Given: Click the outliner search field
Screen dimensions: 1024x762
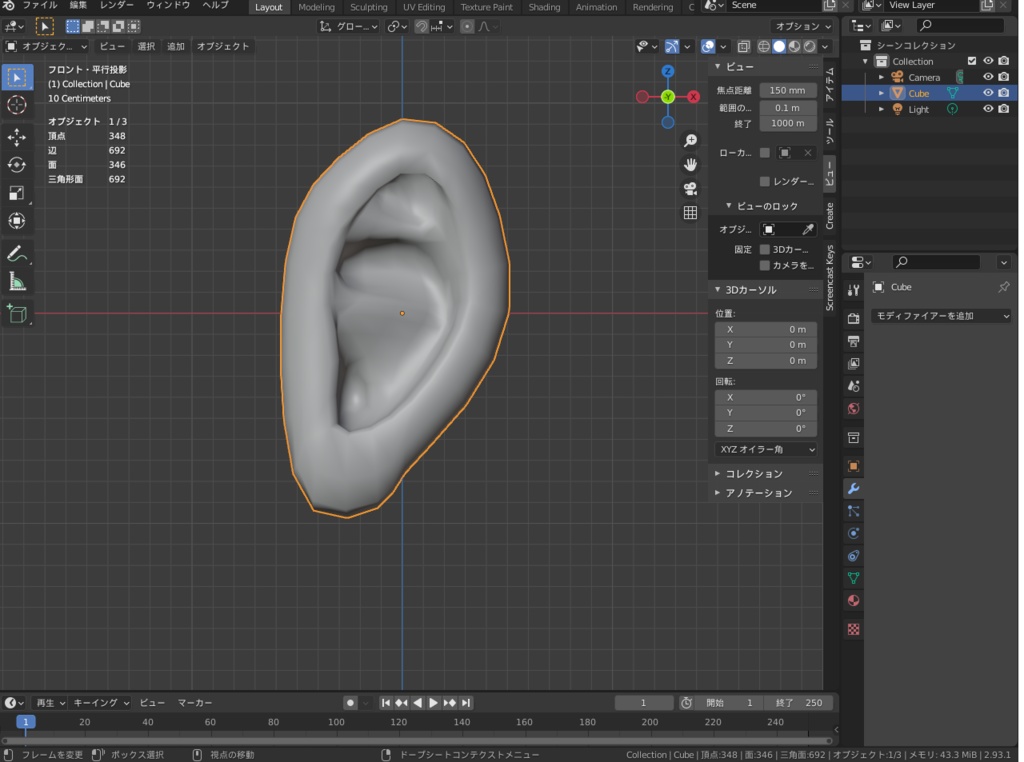Looking at the screenshot, I should [960, 25].
